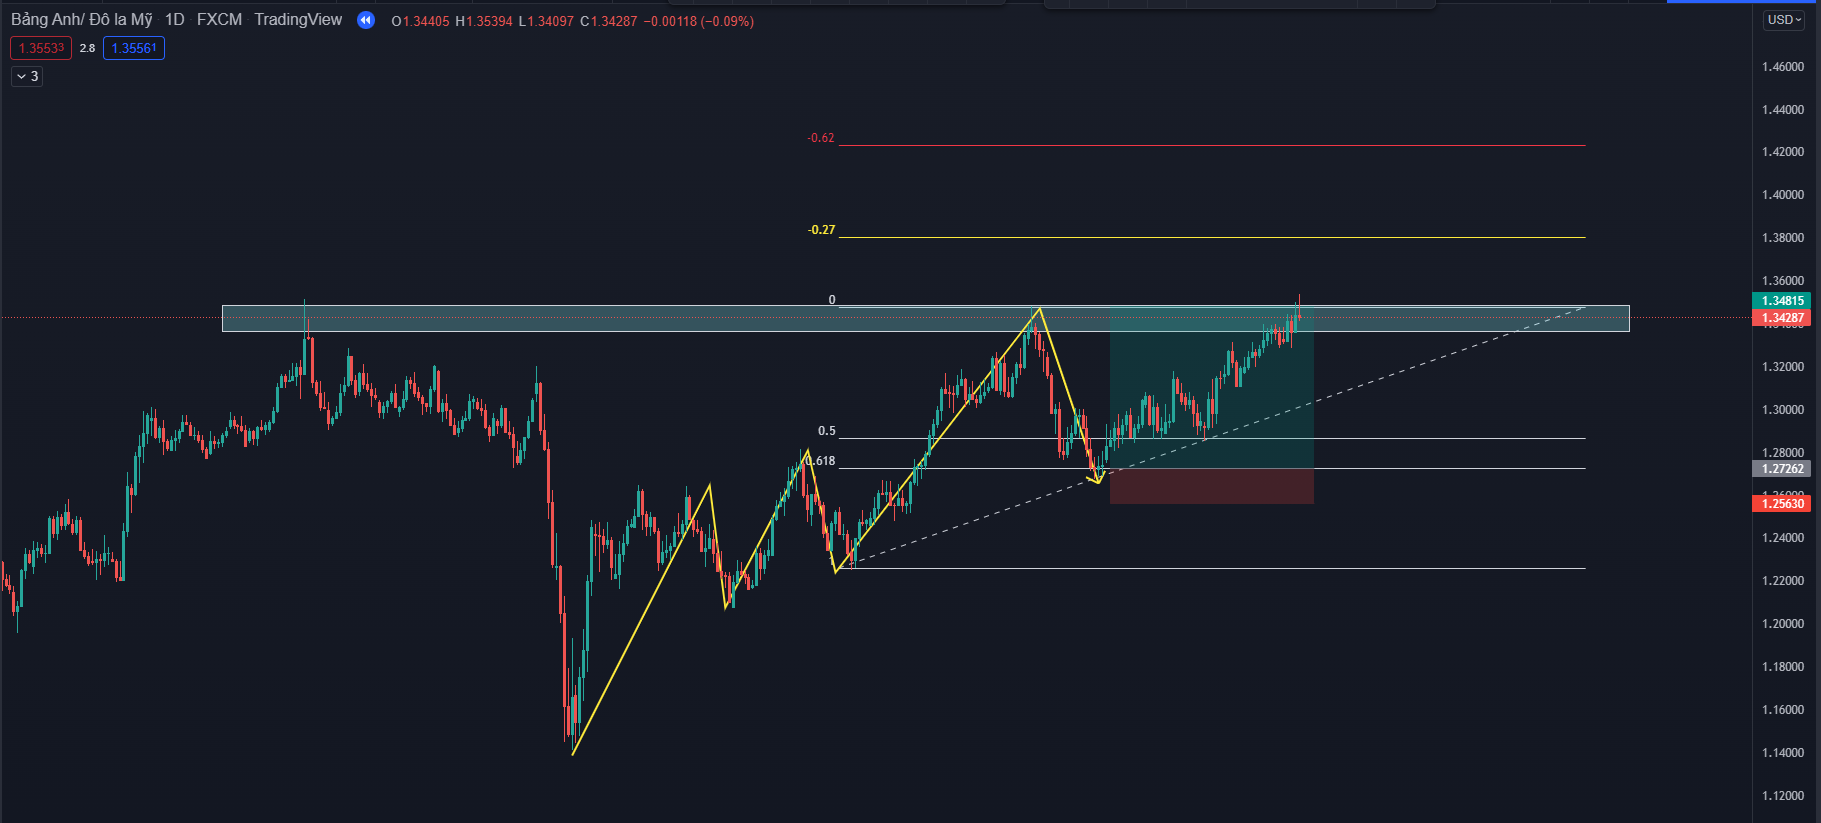1821x823 pixels.
Task: Click the Fibonacci -0.27 level label
Action: tap(821, 230)
